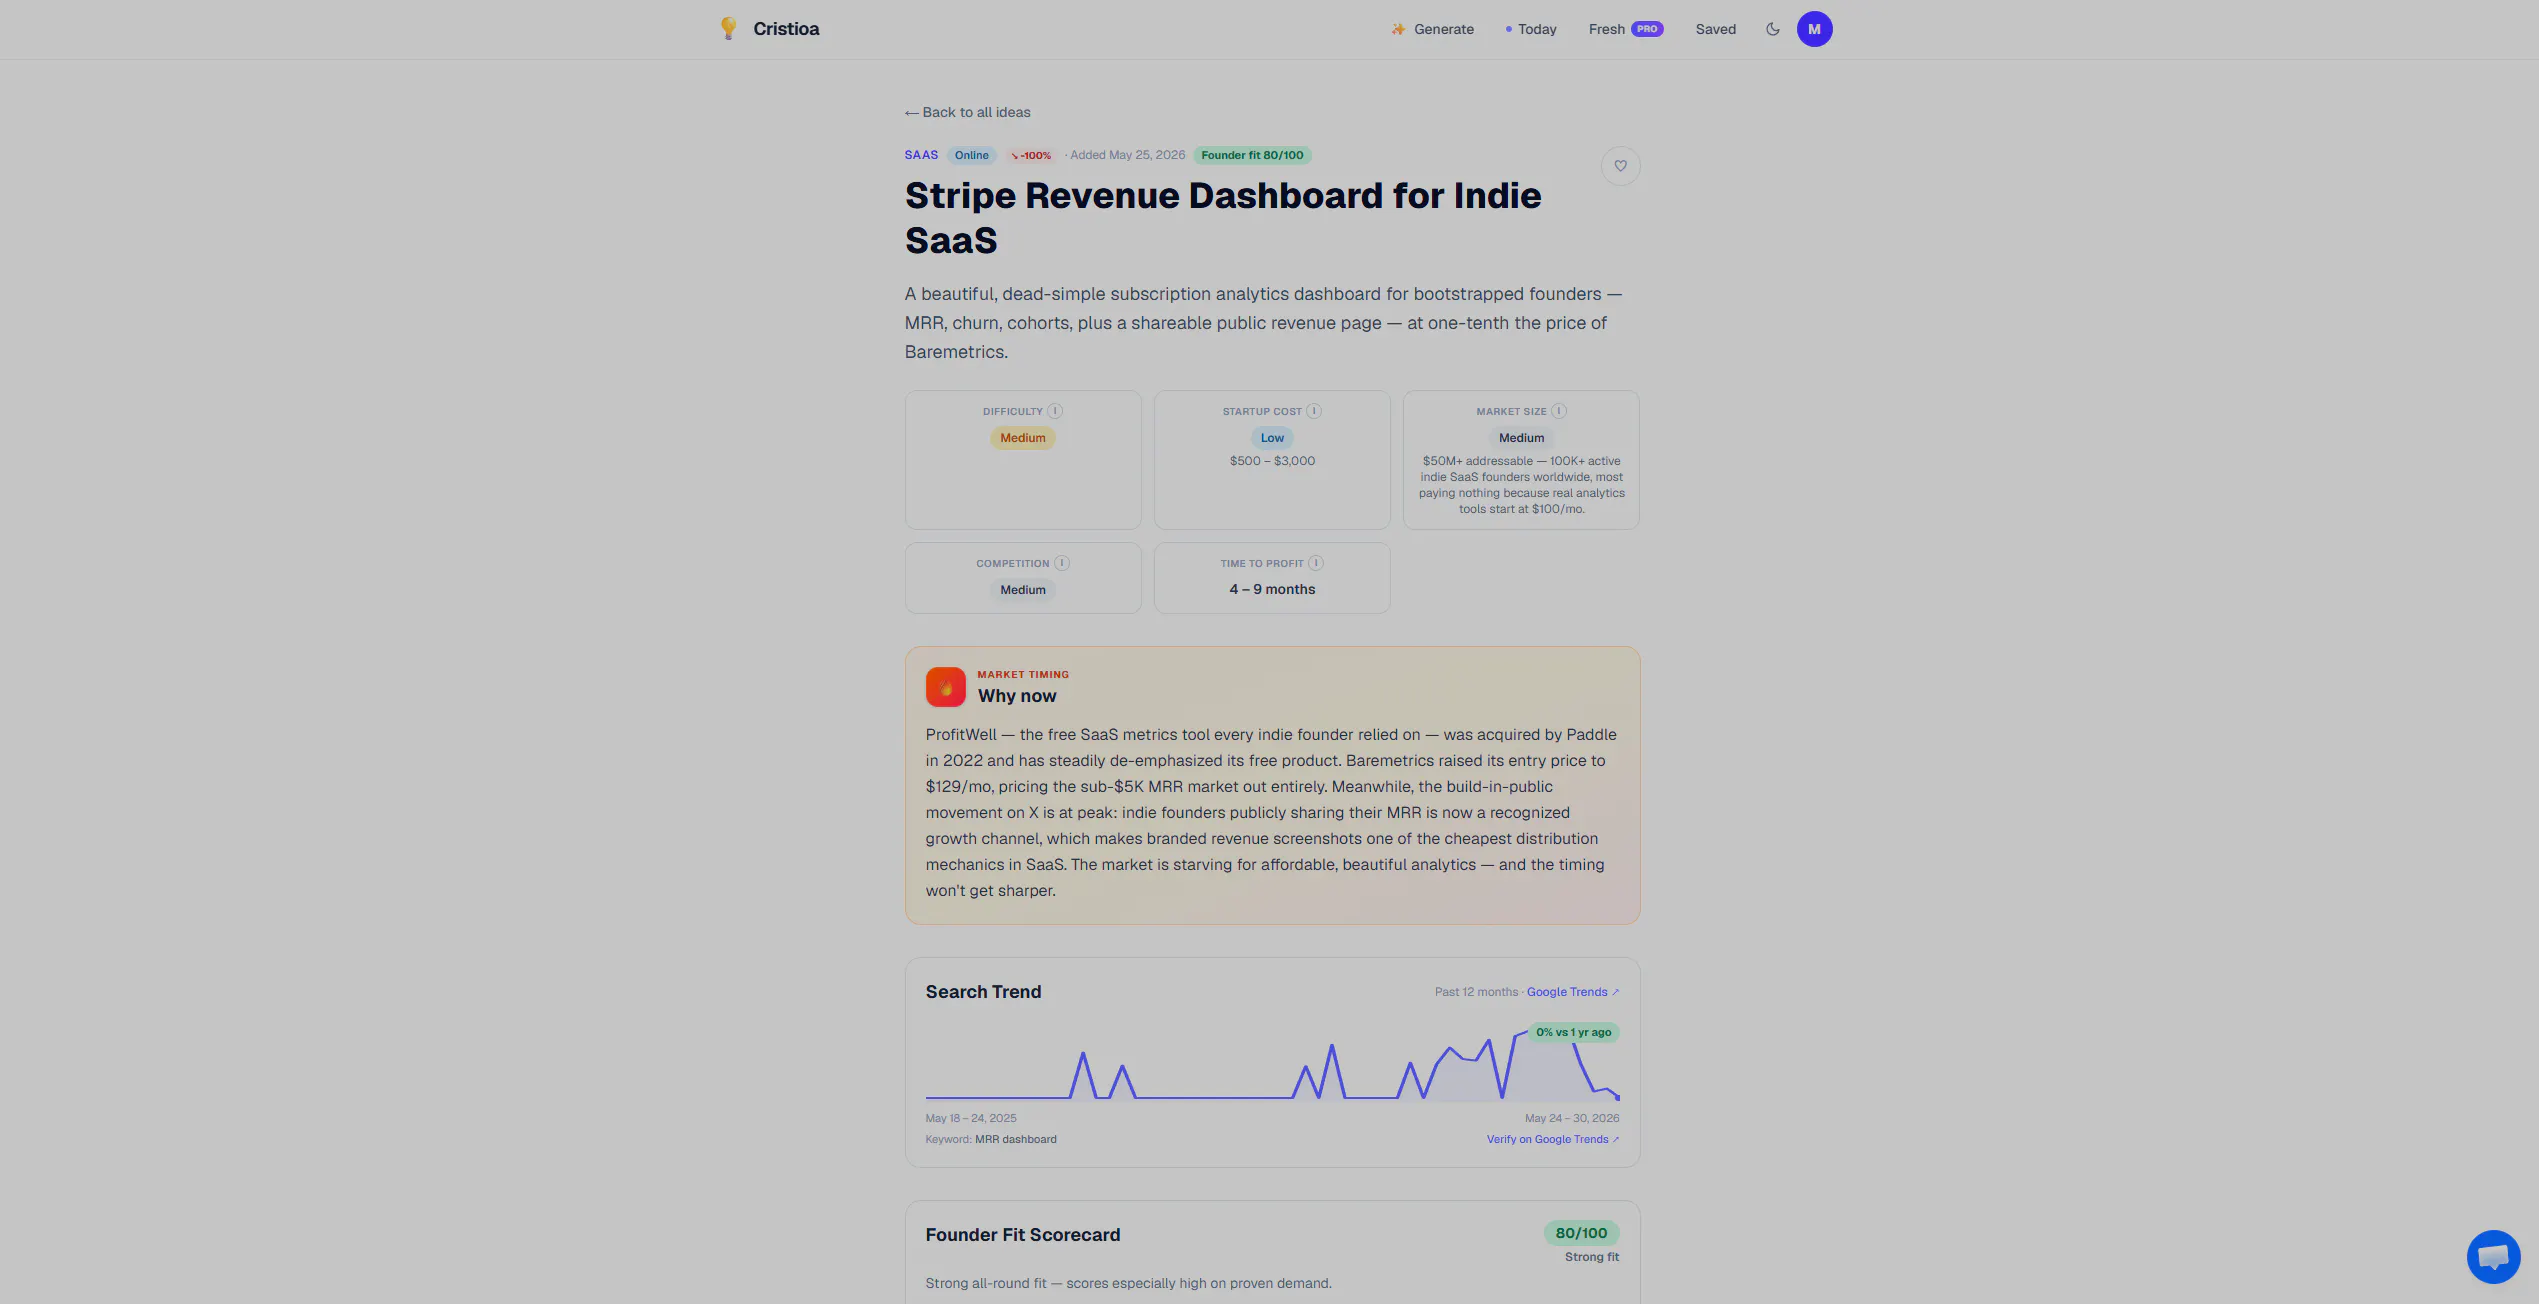Open the Google Trends link
Image resolution: width=2539 pixels, height=1304 pixels.
coord(1572,992)
